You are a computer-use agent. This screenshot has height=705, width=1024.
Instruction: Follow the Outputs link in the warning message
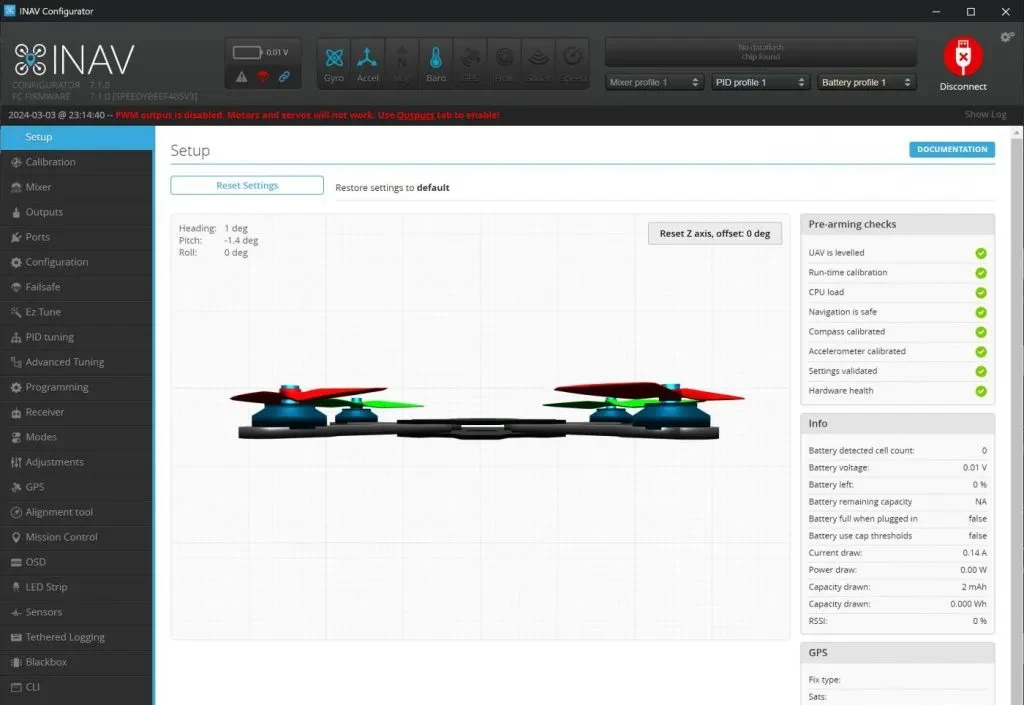click(415, 115)
